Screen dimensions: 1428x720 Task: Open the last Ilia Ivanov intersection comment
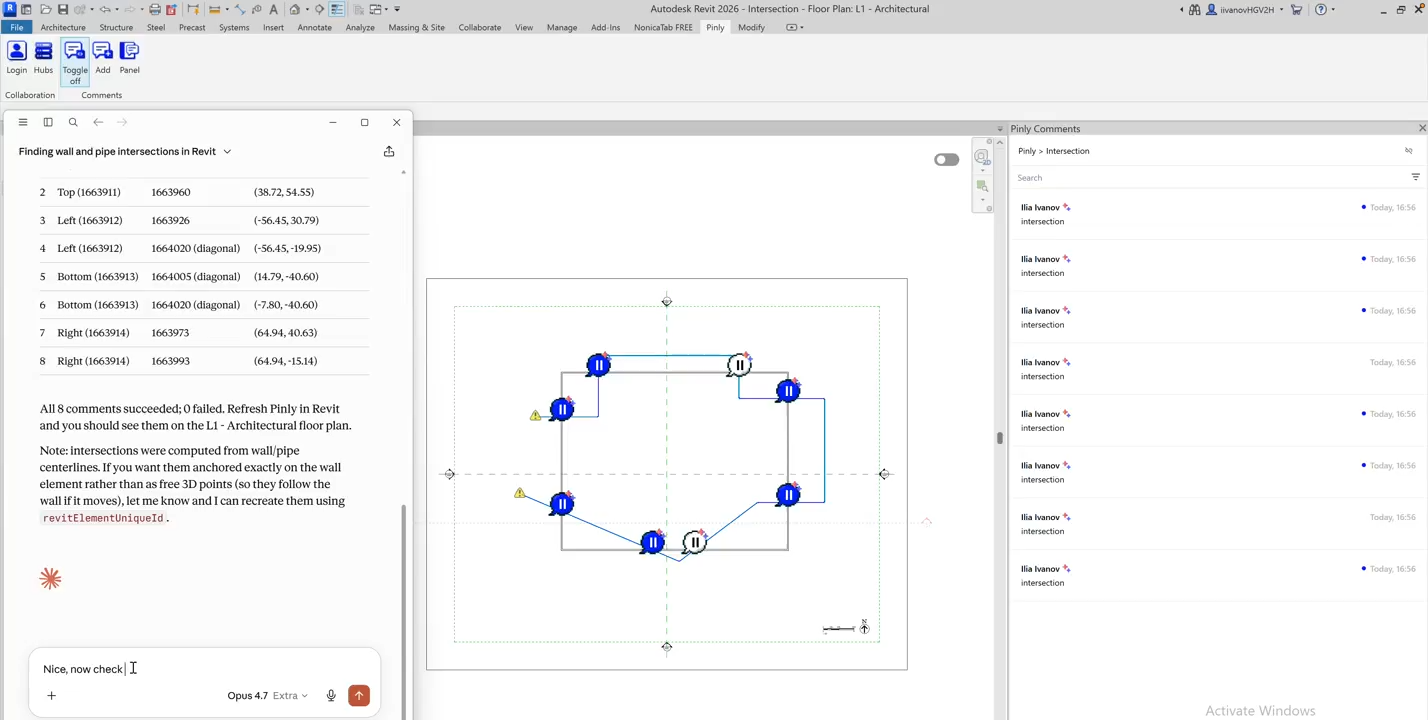tap(1218, 575)
